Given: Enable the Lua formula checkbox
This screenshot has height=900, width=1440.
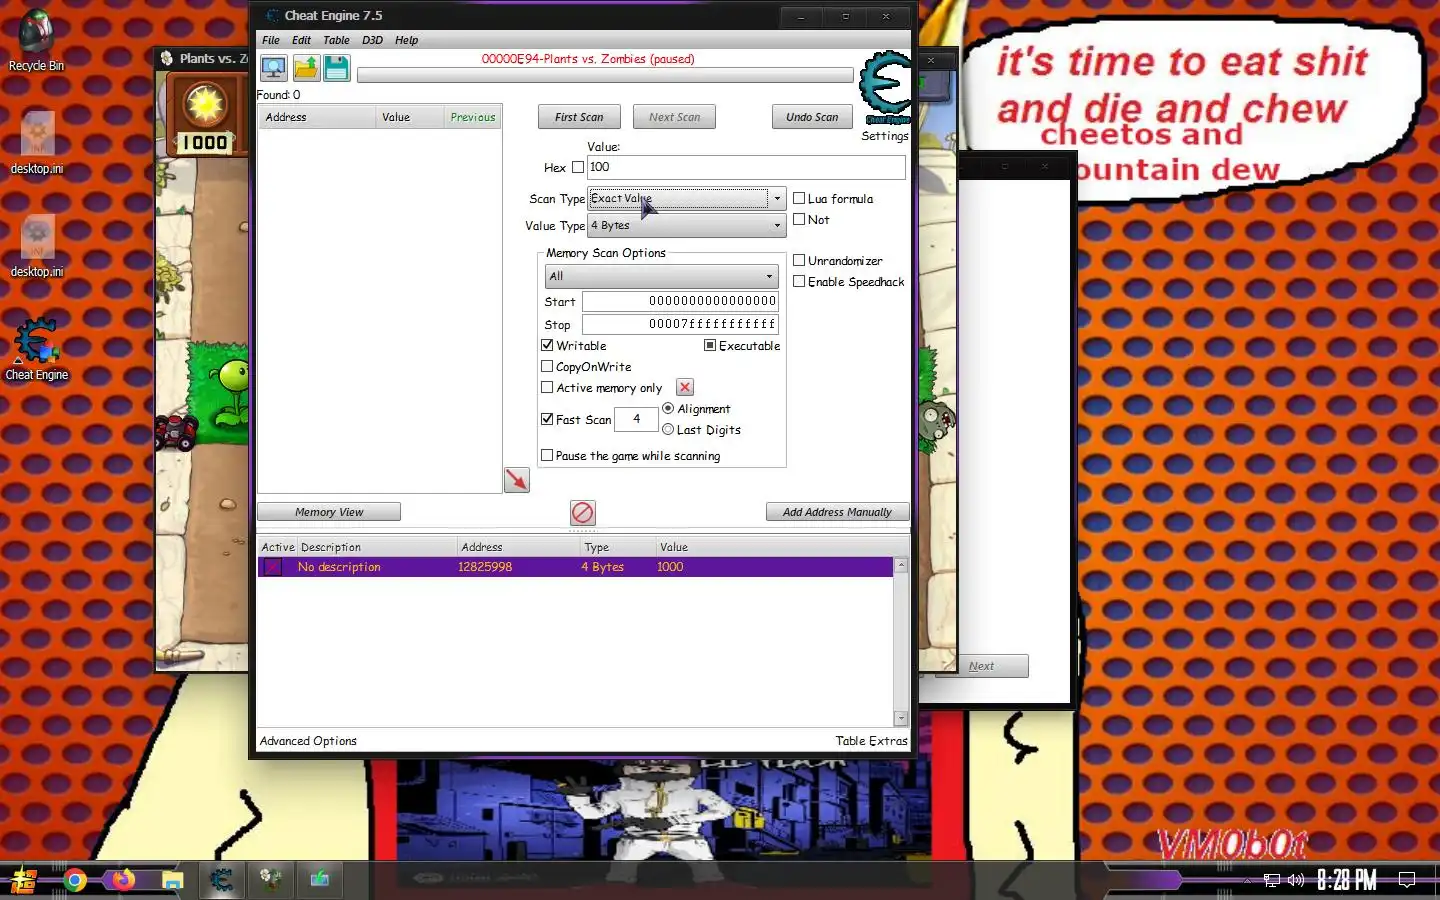Looking at the screenshot, I should click(x=799, y=198).
